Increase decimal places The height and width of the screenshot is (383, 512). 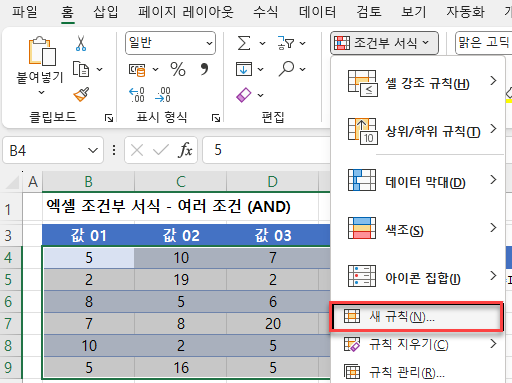[137, 95]
